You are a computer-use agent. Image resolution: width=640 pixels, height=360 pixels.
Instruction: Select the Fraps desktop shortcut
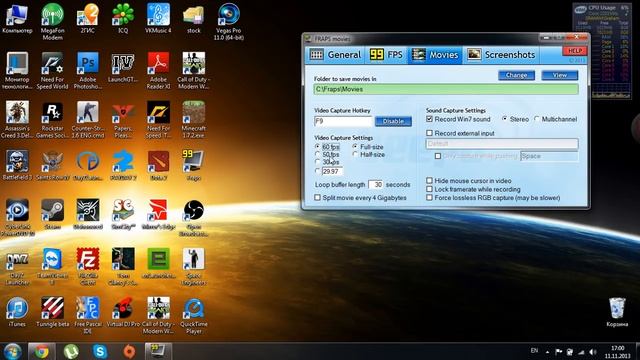click(x=193, y=165)
